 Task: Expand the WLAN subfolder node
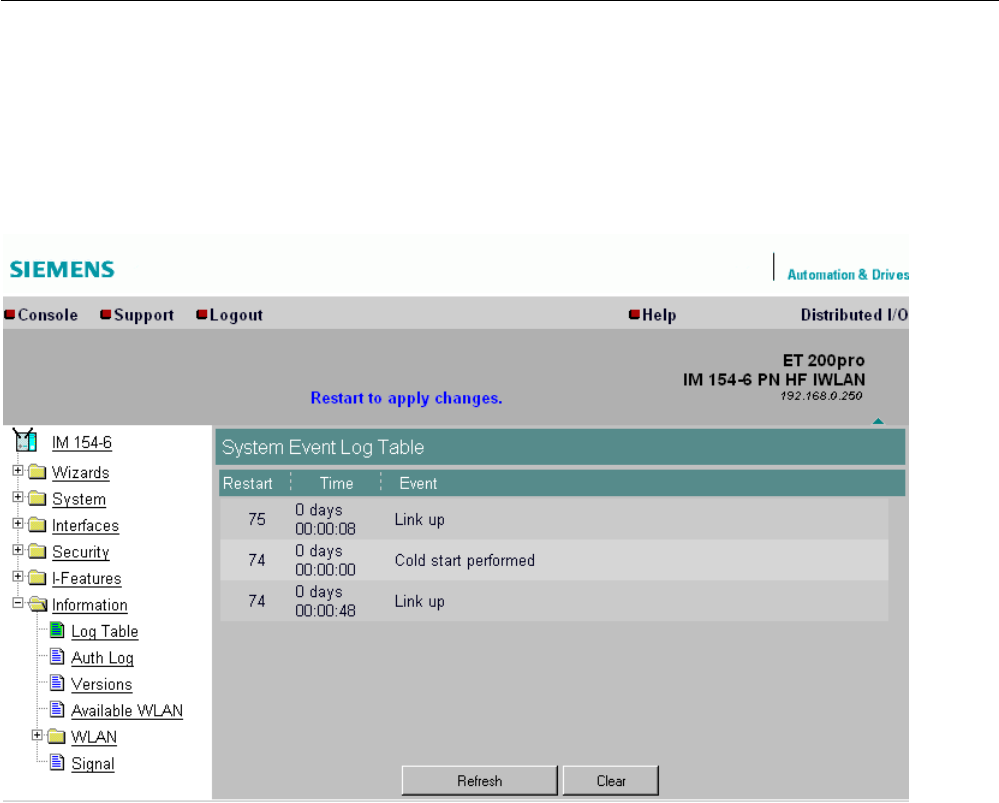(37, 735)
